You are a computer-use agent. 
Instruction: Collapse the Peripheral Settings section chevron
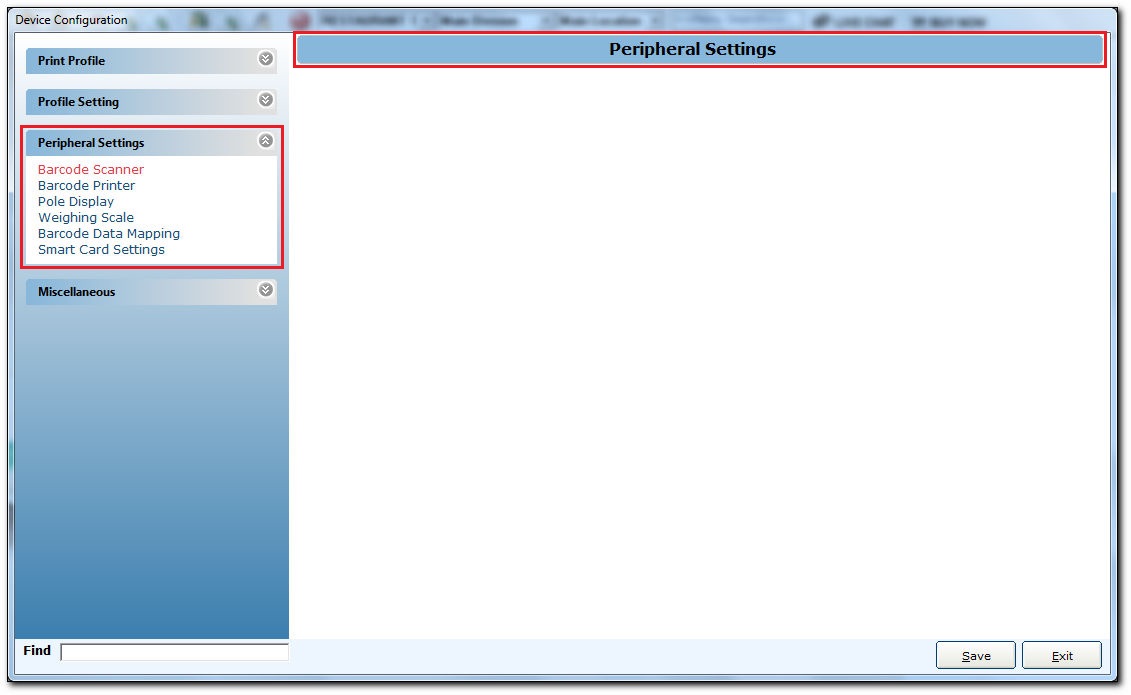(266, 141)
